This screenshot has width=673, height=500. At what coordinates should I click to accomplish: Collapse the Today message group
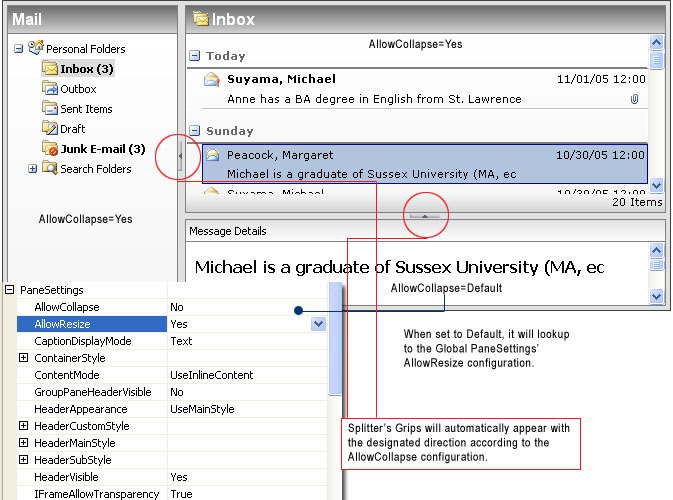(195, 57)
